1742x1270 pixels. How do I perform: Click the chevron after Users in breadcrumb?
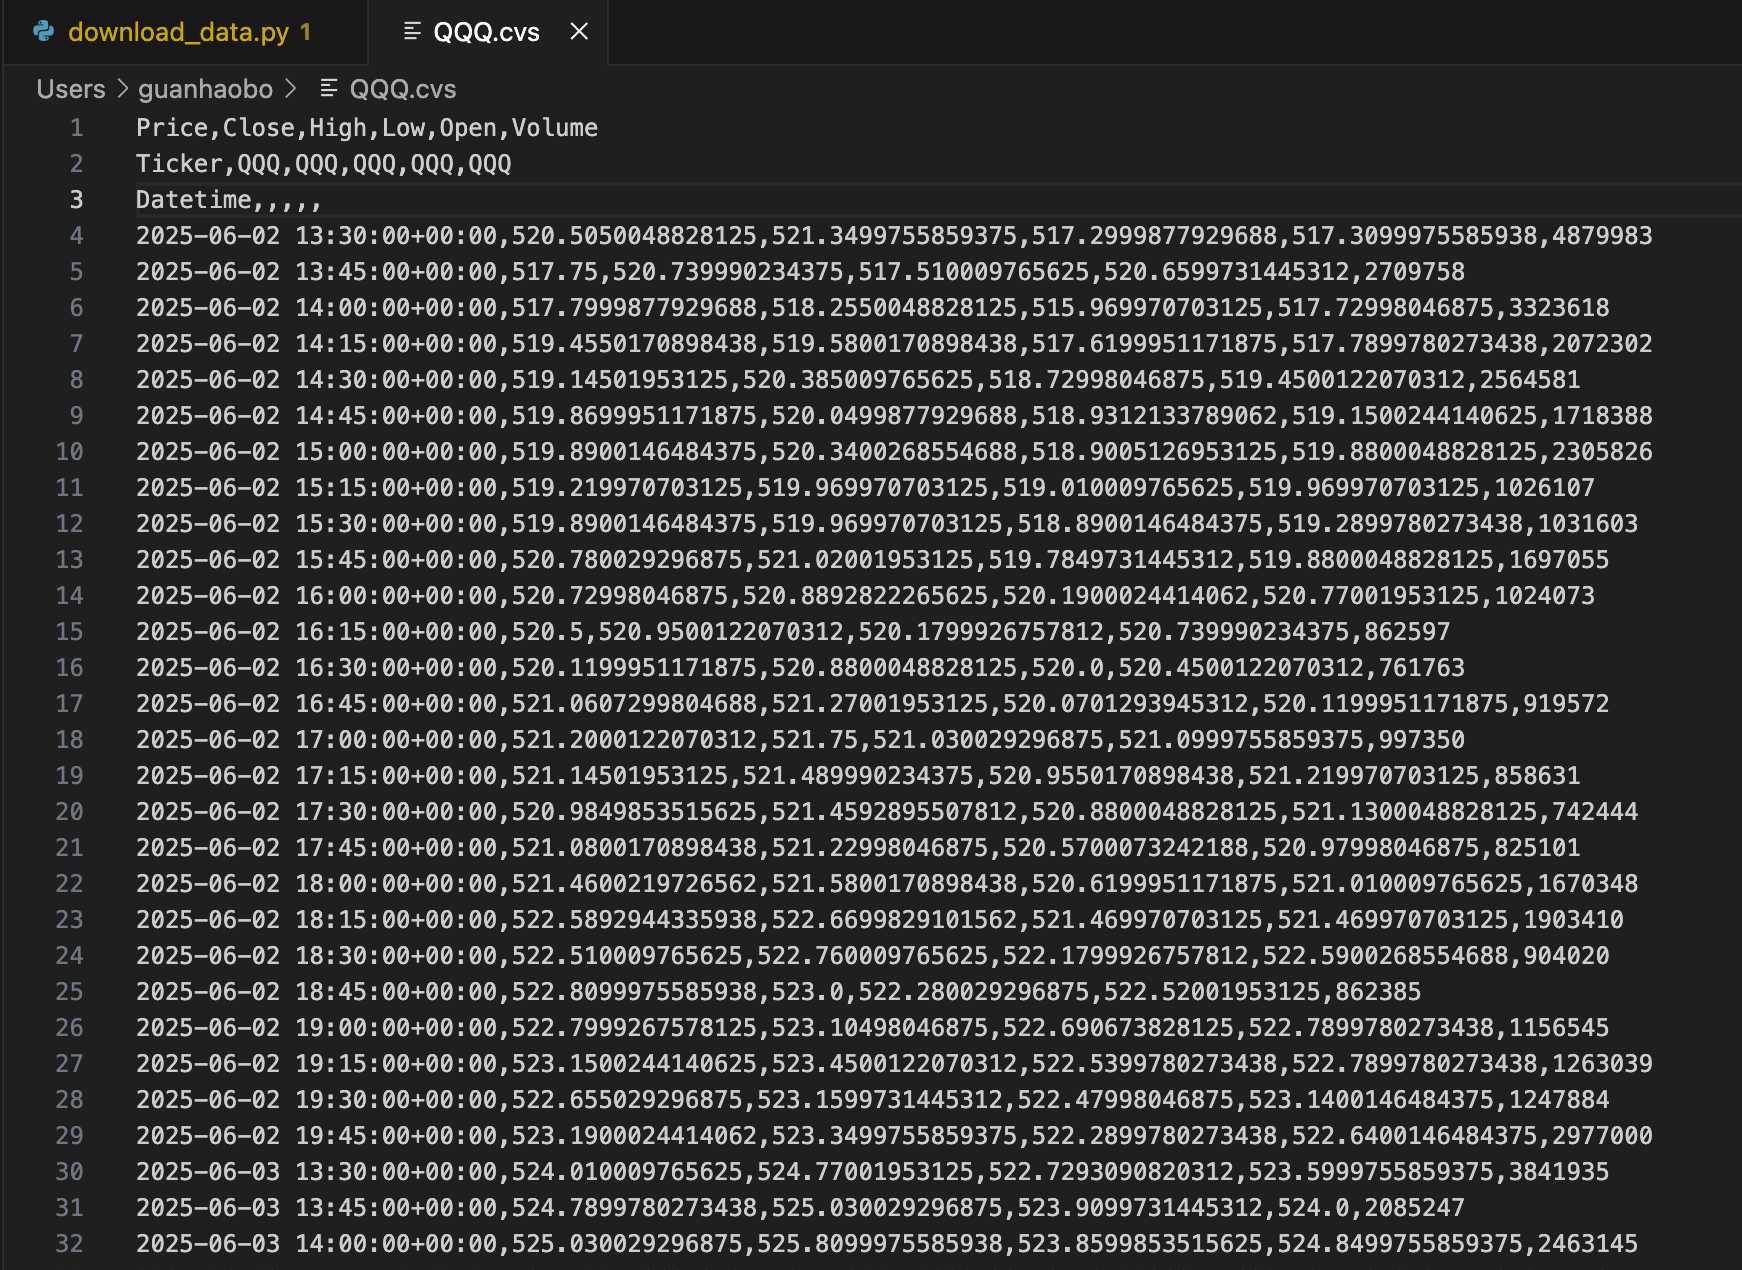point(122,89)
